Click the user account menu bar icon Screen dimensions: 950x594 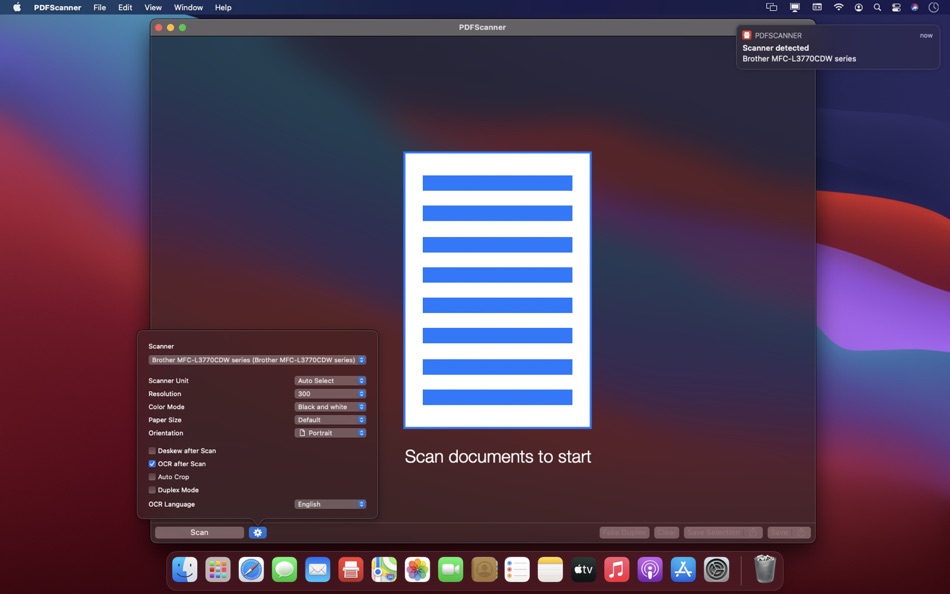click(x=859, y=7)
